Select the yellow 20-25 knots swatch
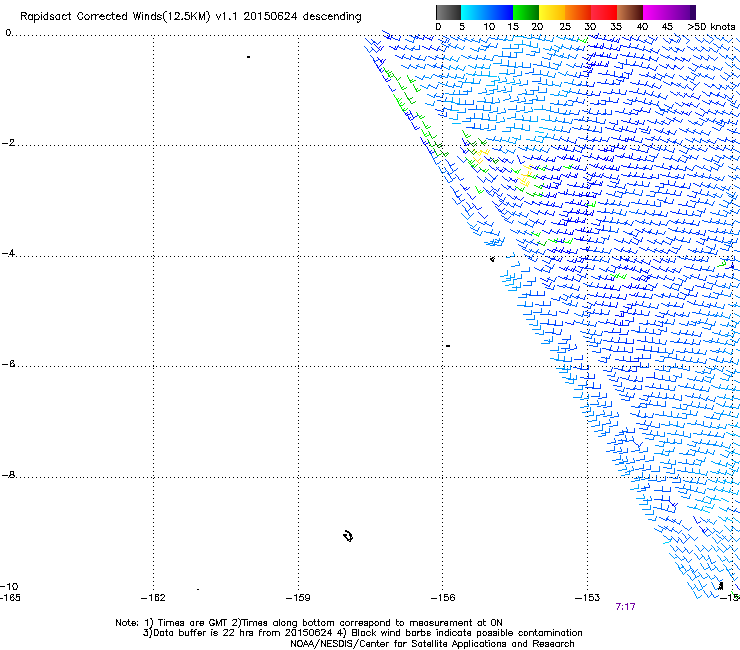This screenshot has width=740, height=650. click(x=552, y=12)
